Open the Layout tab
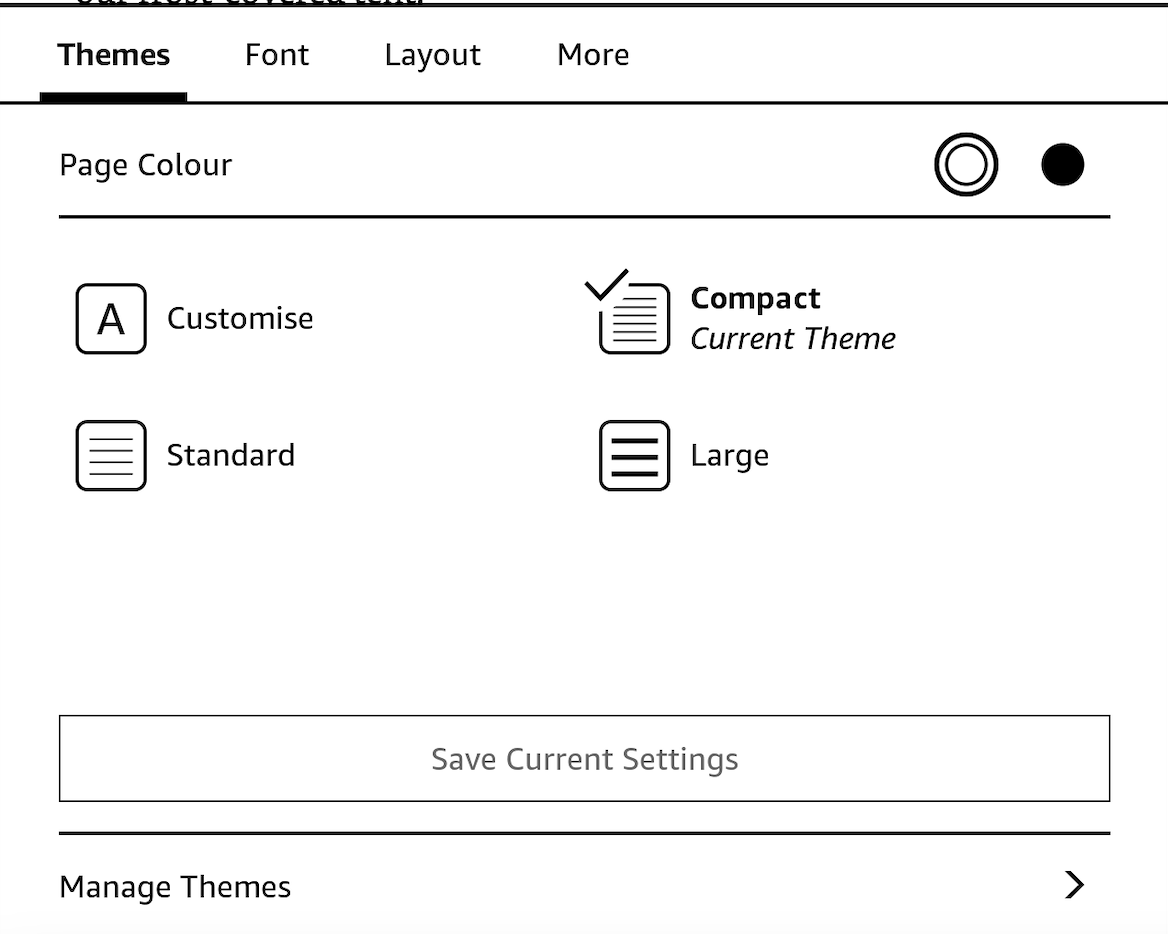This screenshot has height=934, width=1168. (x=433, y=56)
